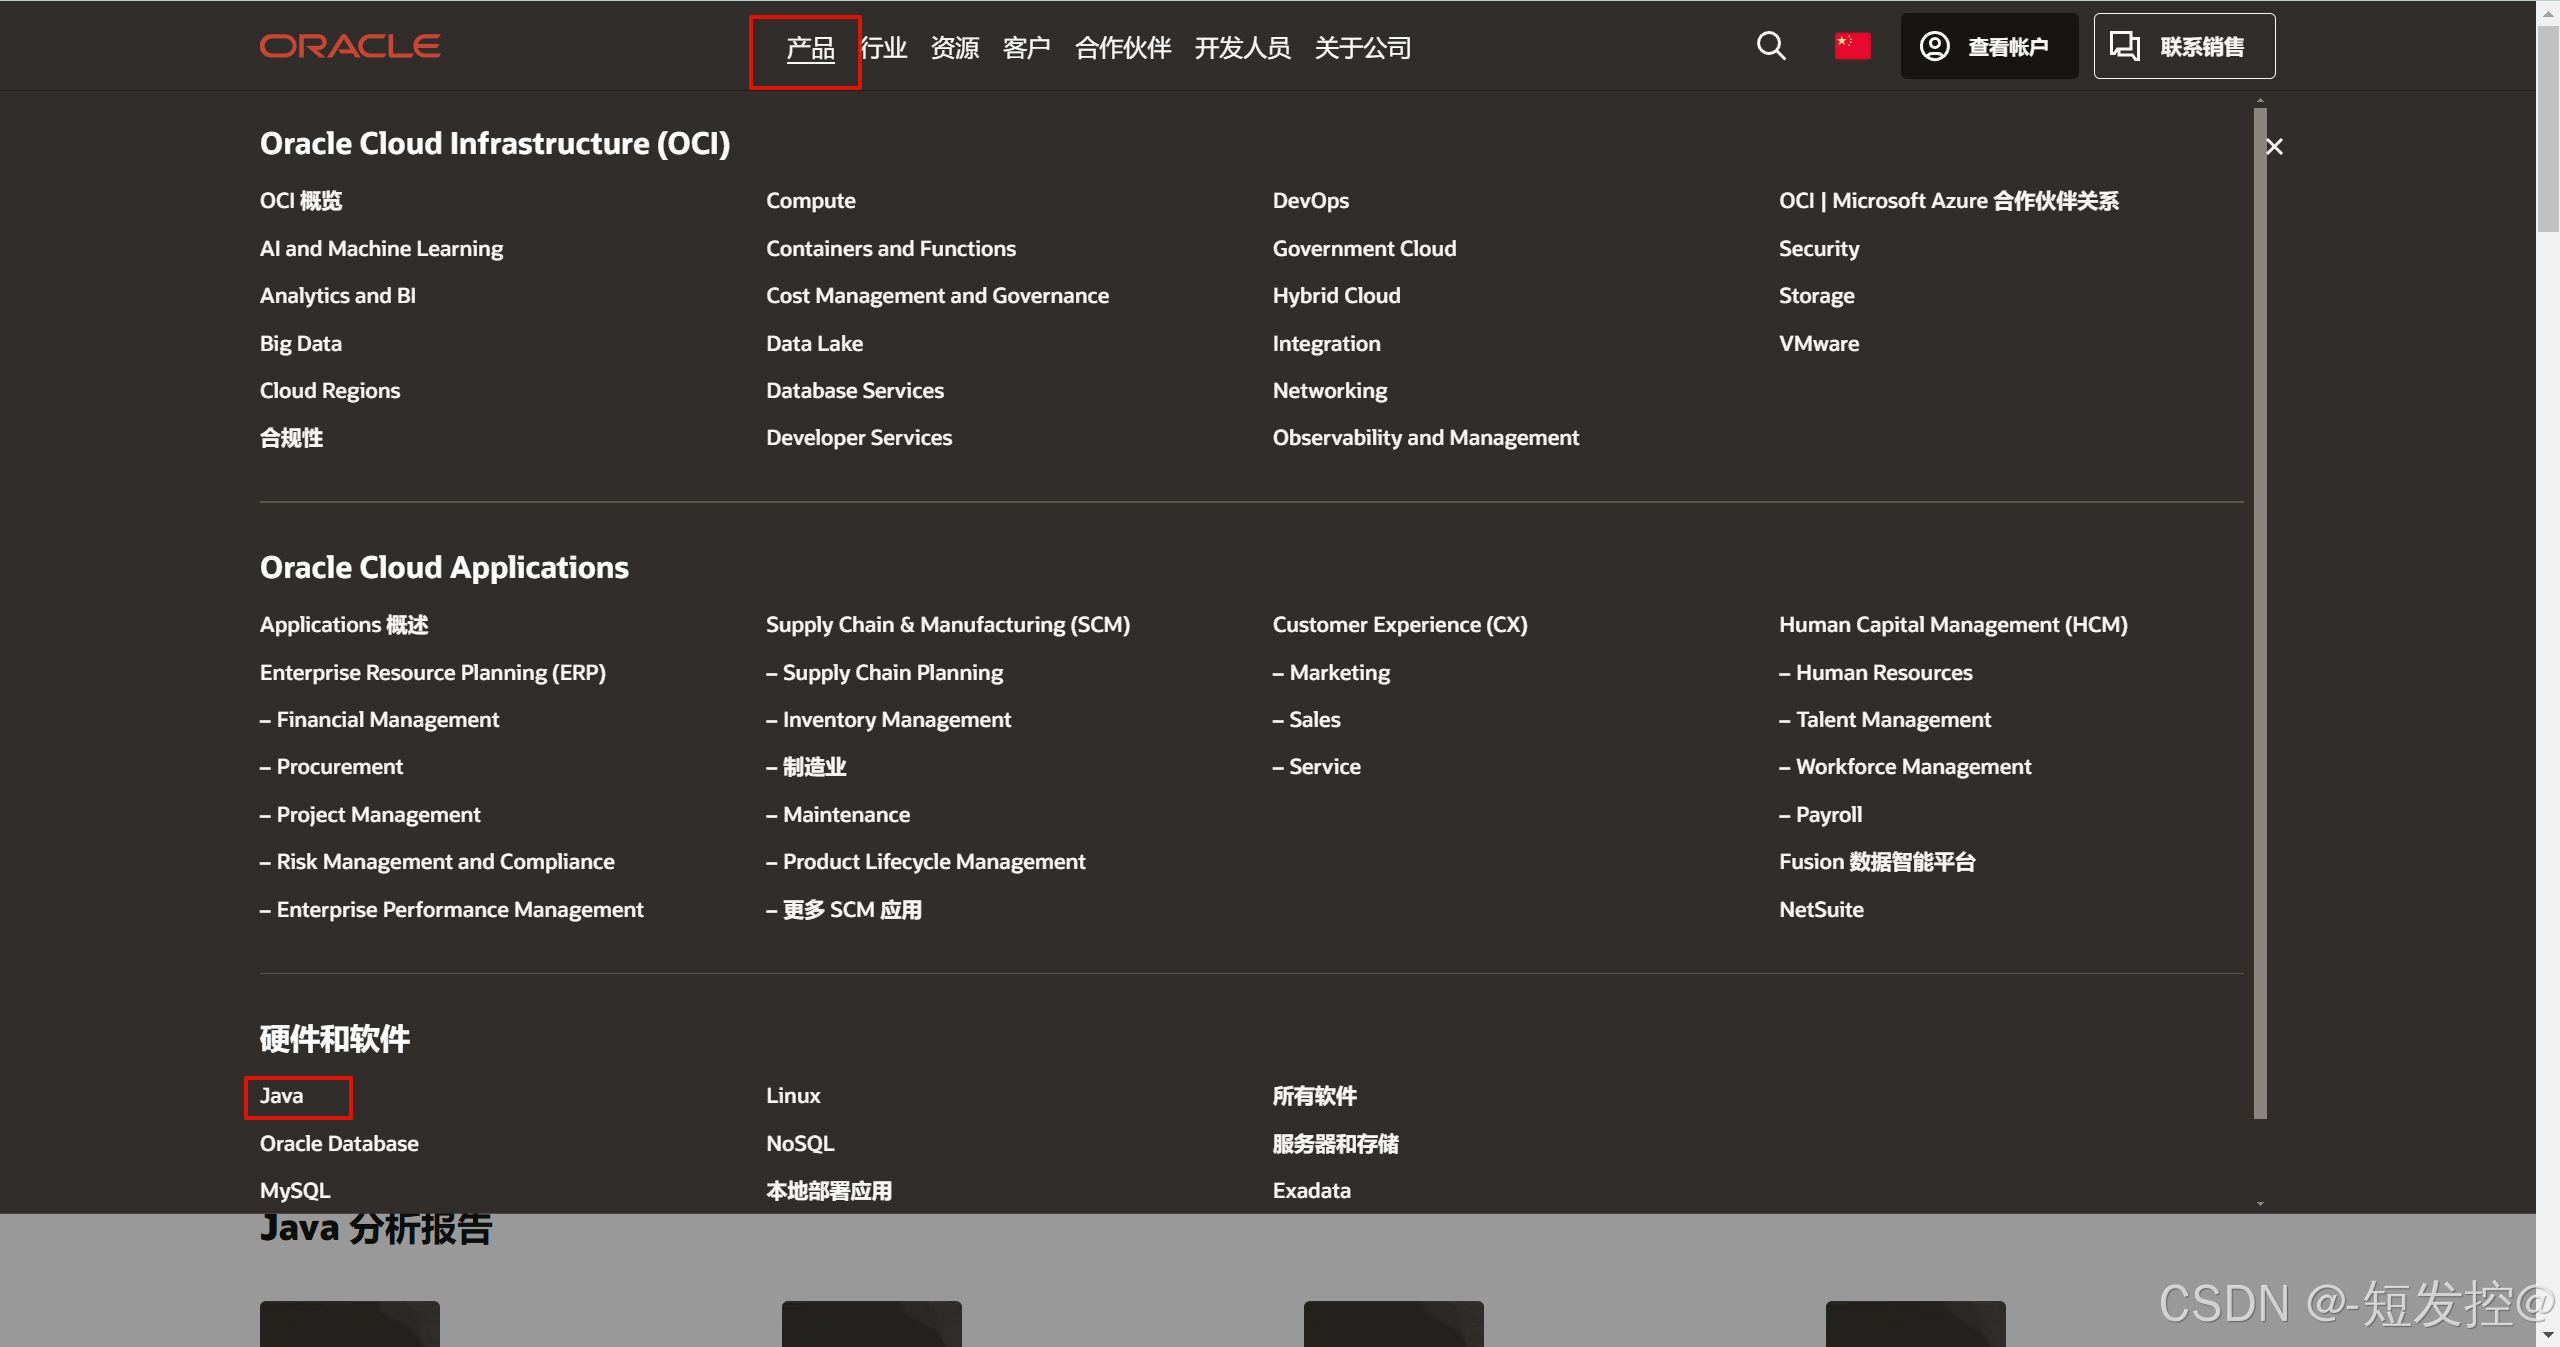Open Observability and Management
The width and height of the screenshot is (2560, 1347).
pos(1425,438)
